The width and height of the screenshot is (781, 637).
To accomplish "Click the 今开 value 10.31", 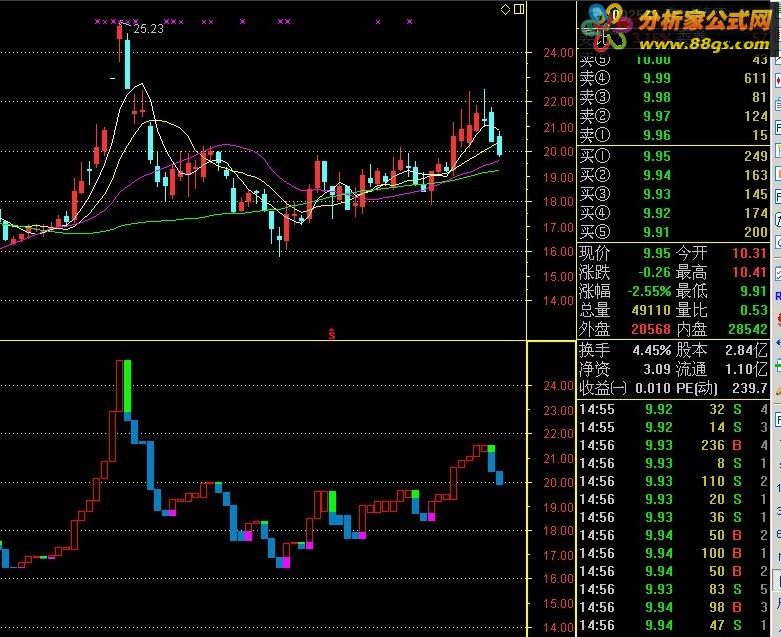I will (749, 253).
